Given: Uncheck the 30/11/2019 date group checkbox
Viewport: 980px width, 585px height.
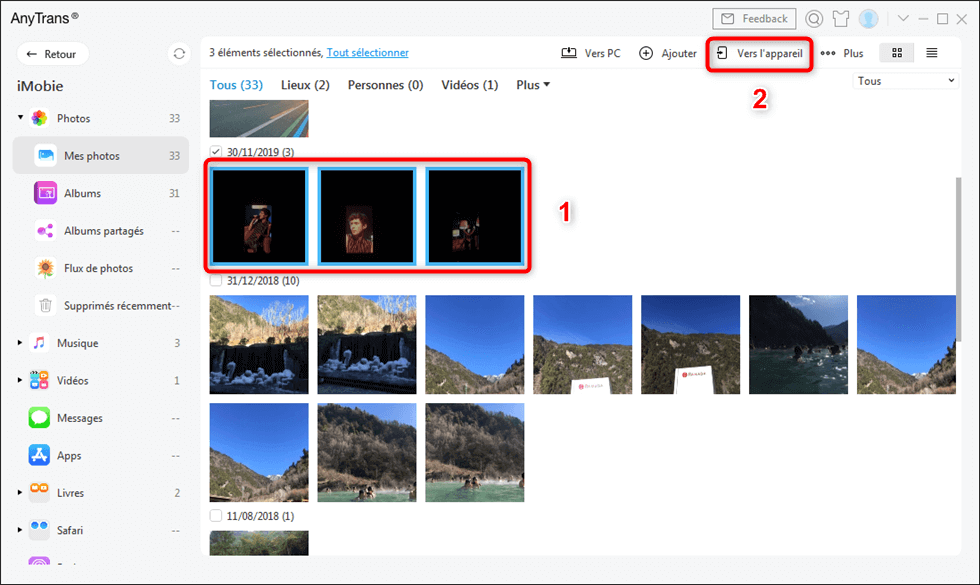Looking at the screenshot, I should coord(216,152).
